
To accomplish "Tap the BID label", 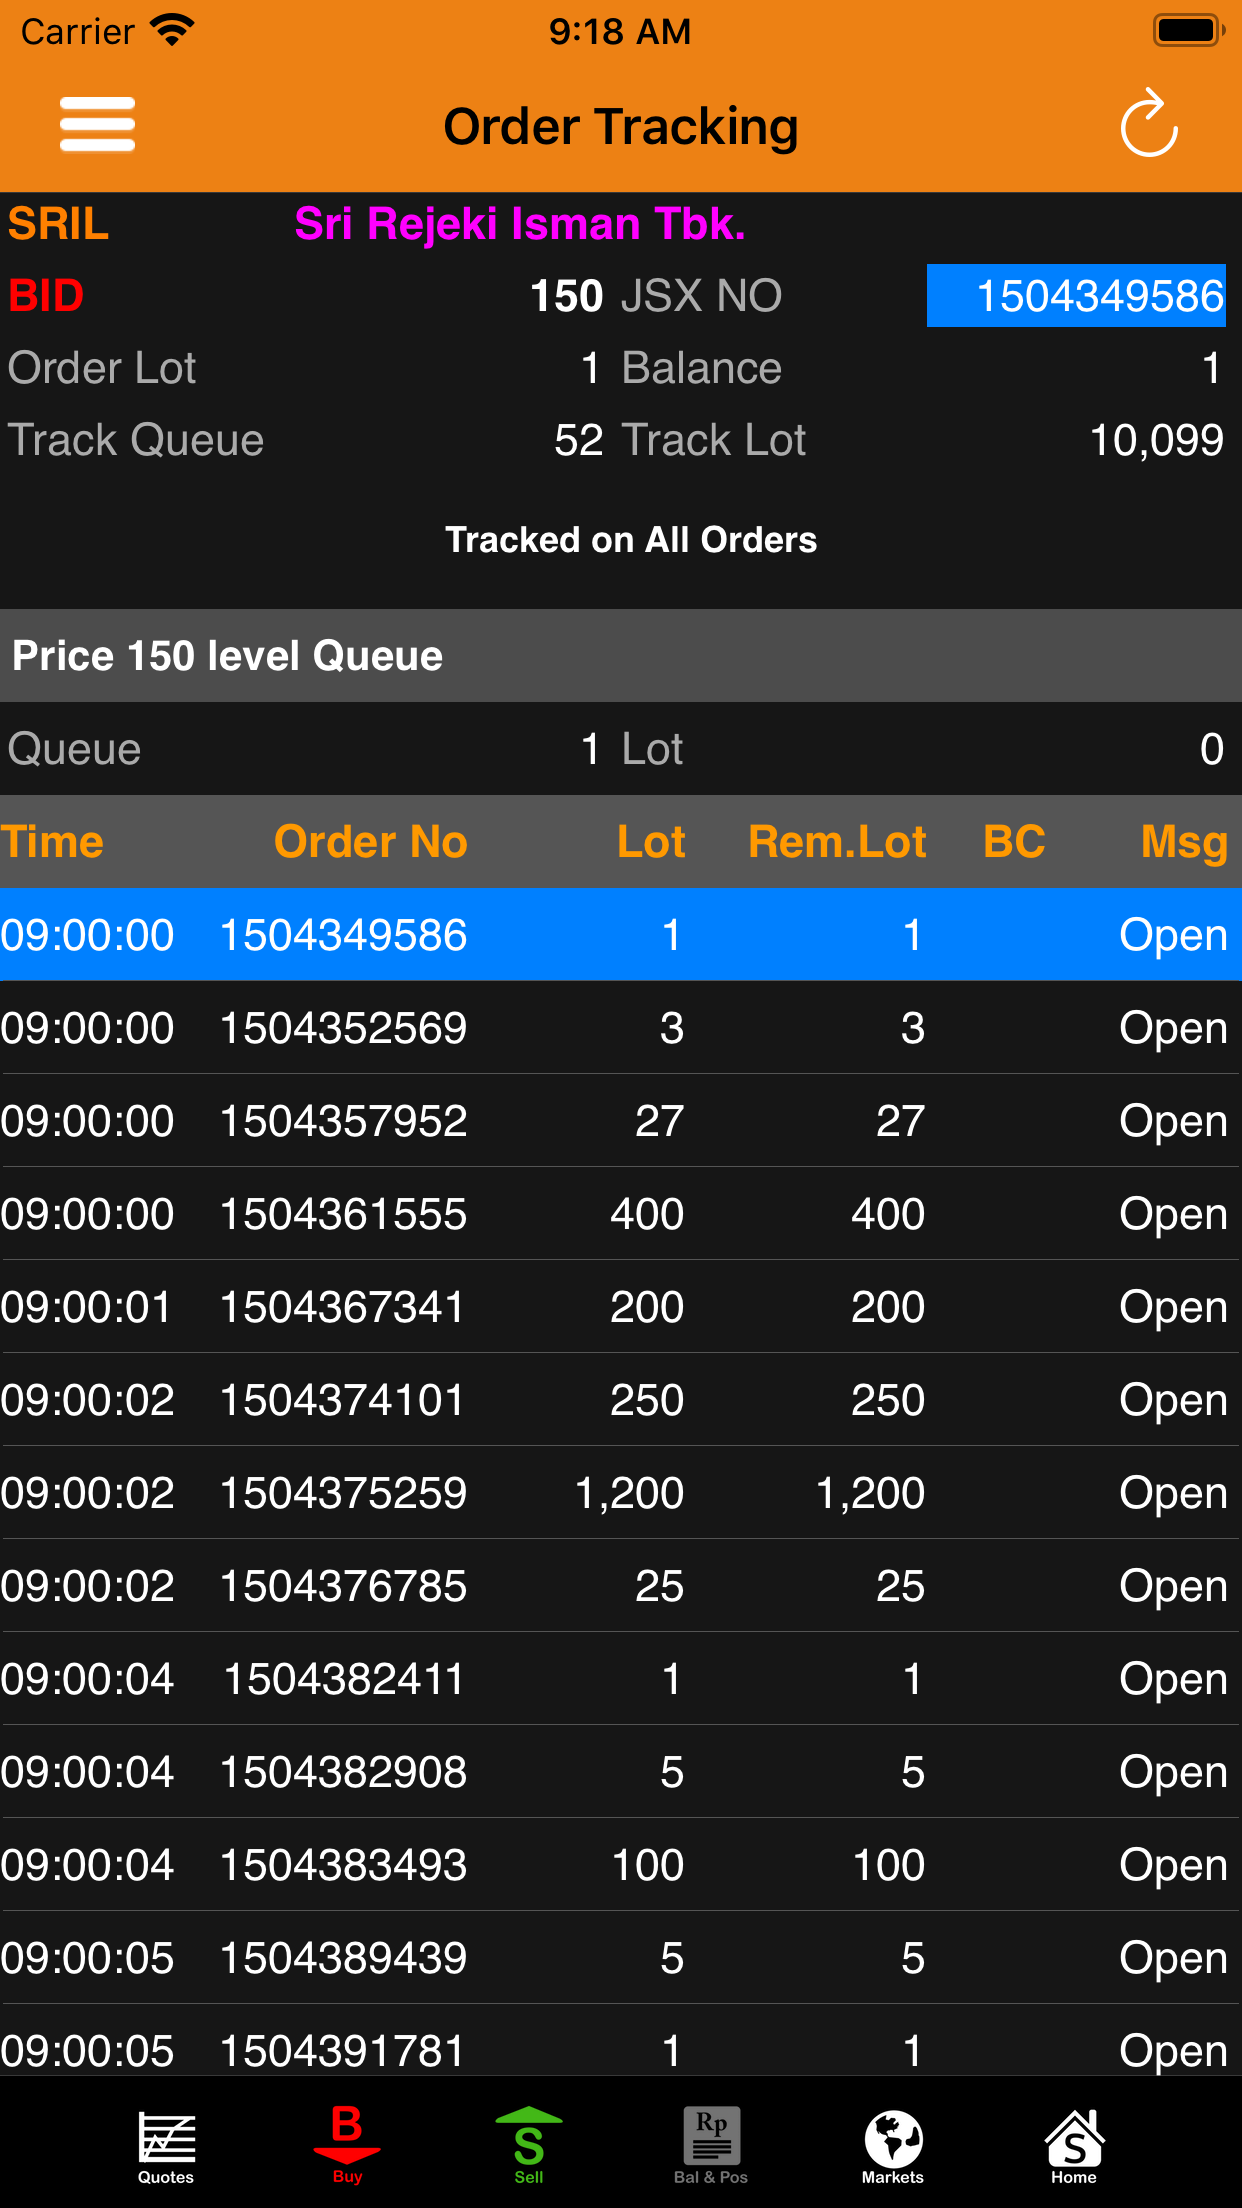I will (x=46, y=296).
